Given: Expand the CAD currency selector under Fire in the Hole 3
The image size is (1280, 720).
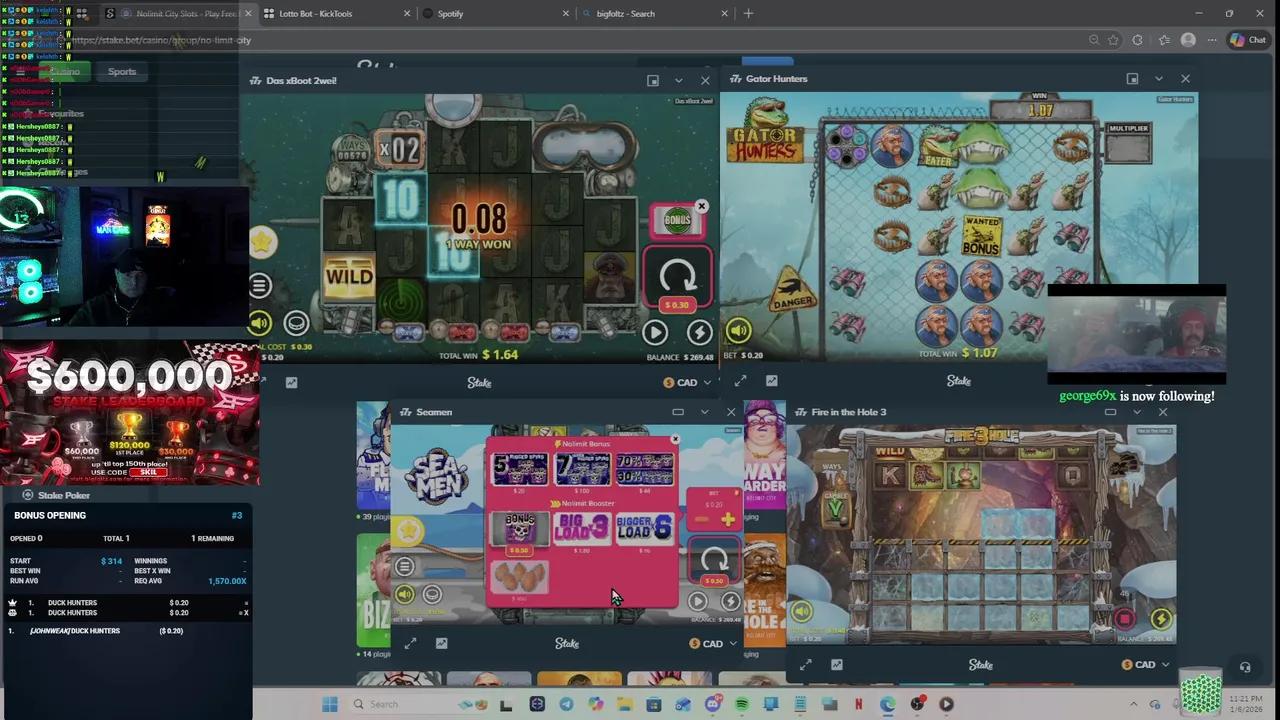Looking at the screenshot, I should click(x=1145, y=664).
